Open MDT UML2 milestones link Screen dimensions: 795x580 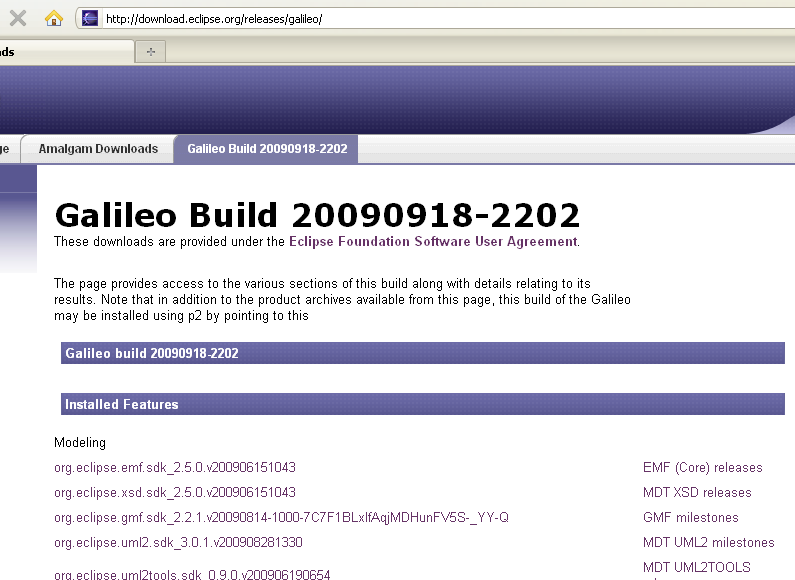coord(708,542)
